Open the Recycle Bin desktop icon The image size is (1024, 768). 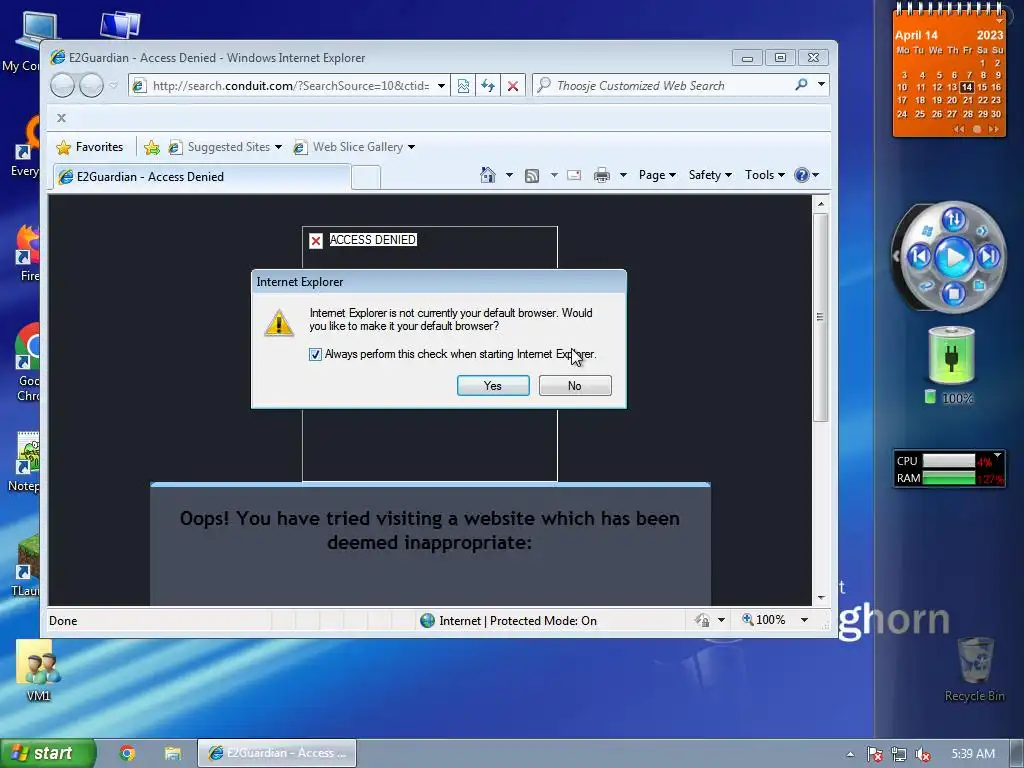974,669
